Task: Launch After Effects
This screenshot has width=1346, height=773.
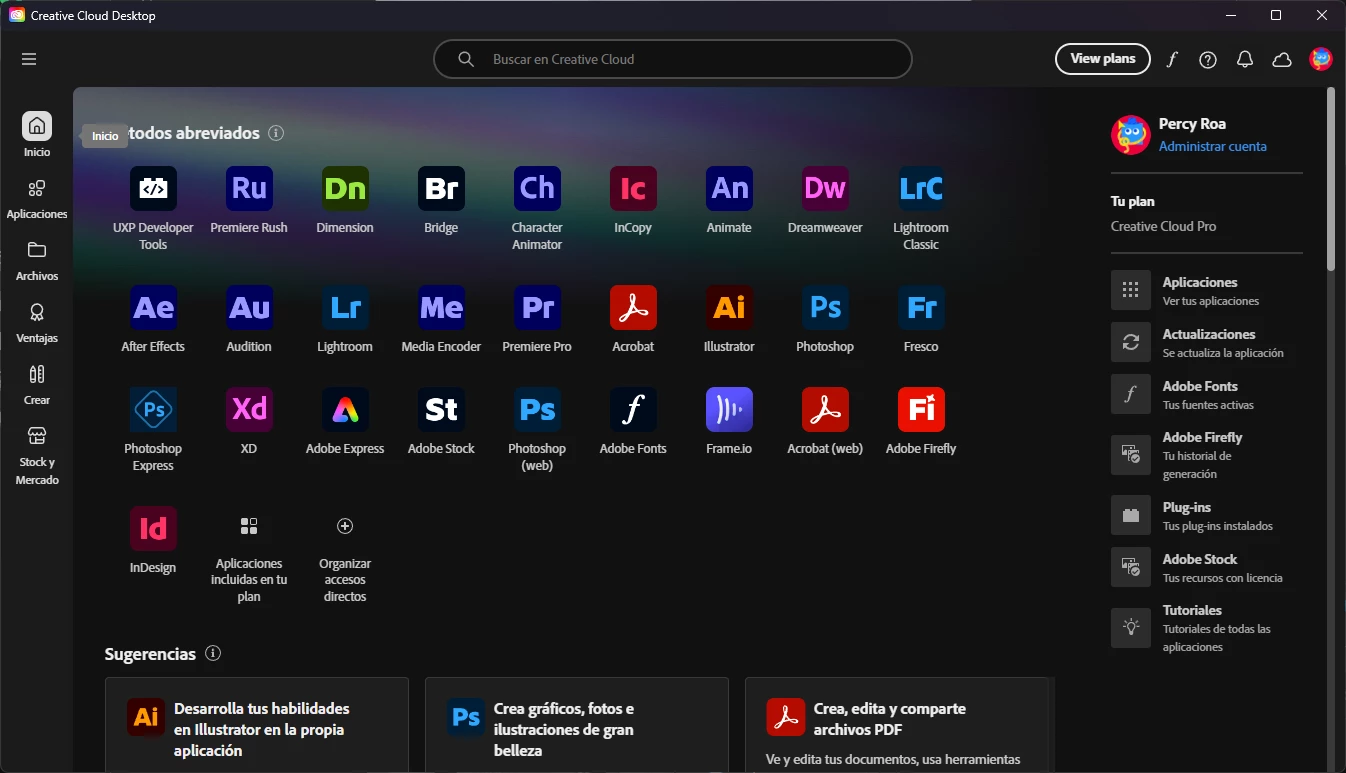Action: point(153,308)
